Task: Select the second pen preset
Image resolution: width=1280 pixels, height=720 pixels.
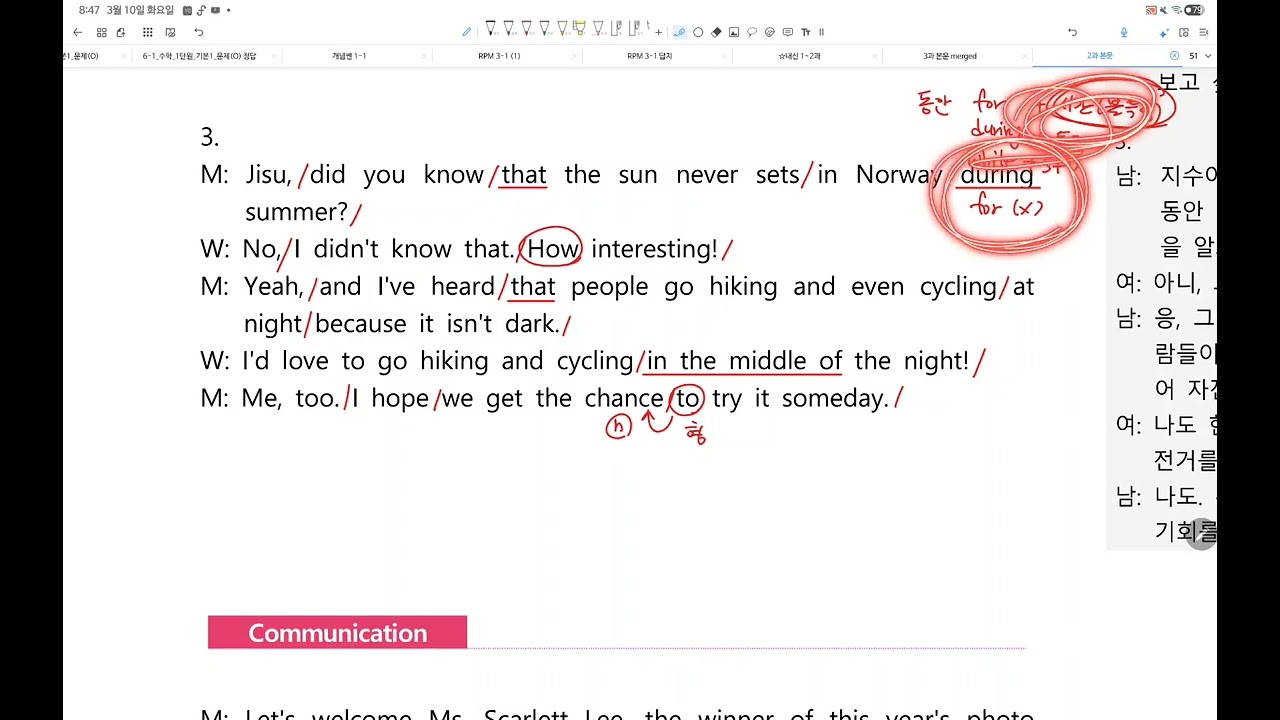Action: 509,28
